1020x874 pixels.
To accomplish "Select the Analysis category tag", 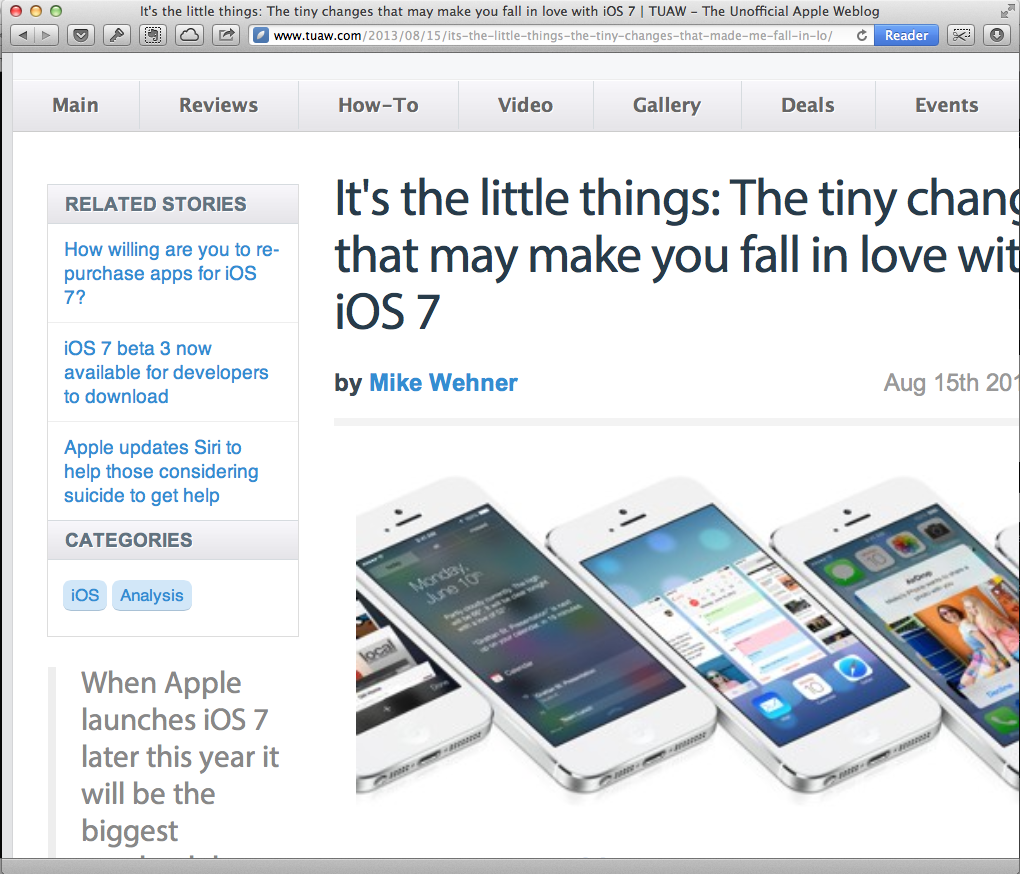I will (152, 596).
